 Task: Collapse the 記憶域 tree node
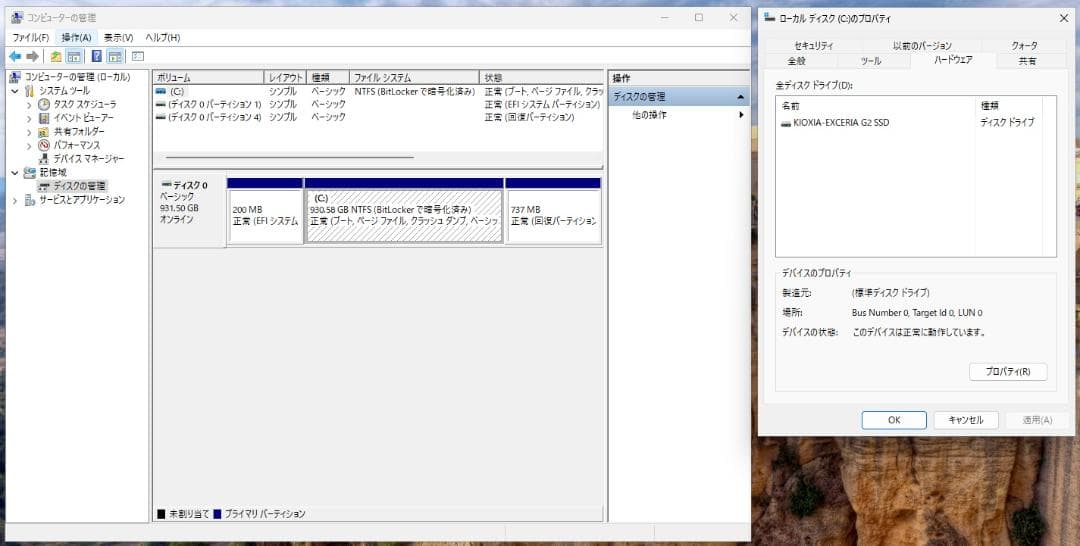[14, 172]
